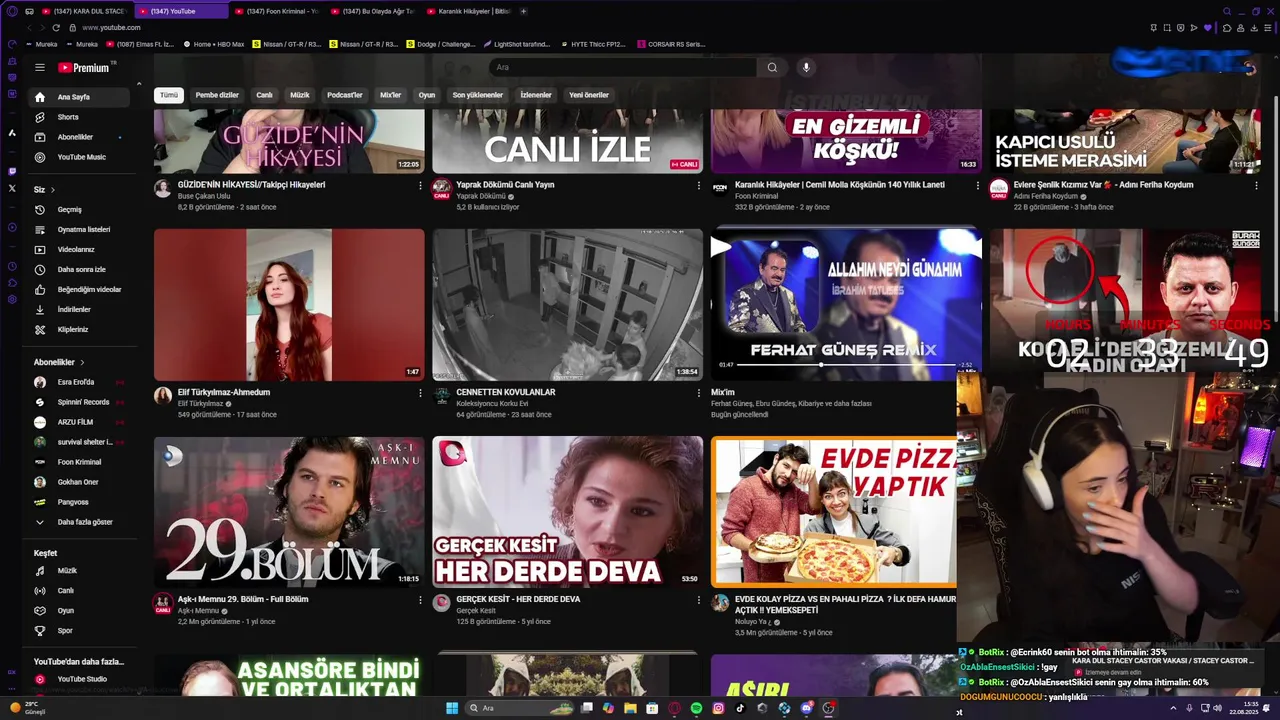Switch to KARA DUL STACEY browser tab

(x=86, y=11)
